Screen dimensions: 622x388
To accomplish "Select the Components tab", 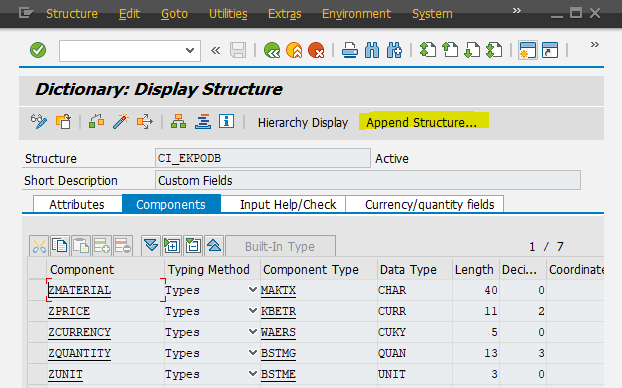I will [171, 204].
